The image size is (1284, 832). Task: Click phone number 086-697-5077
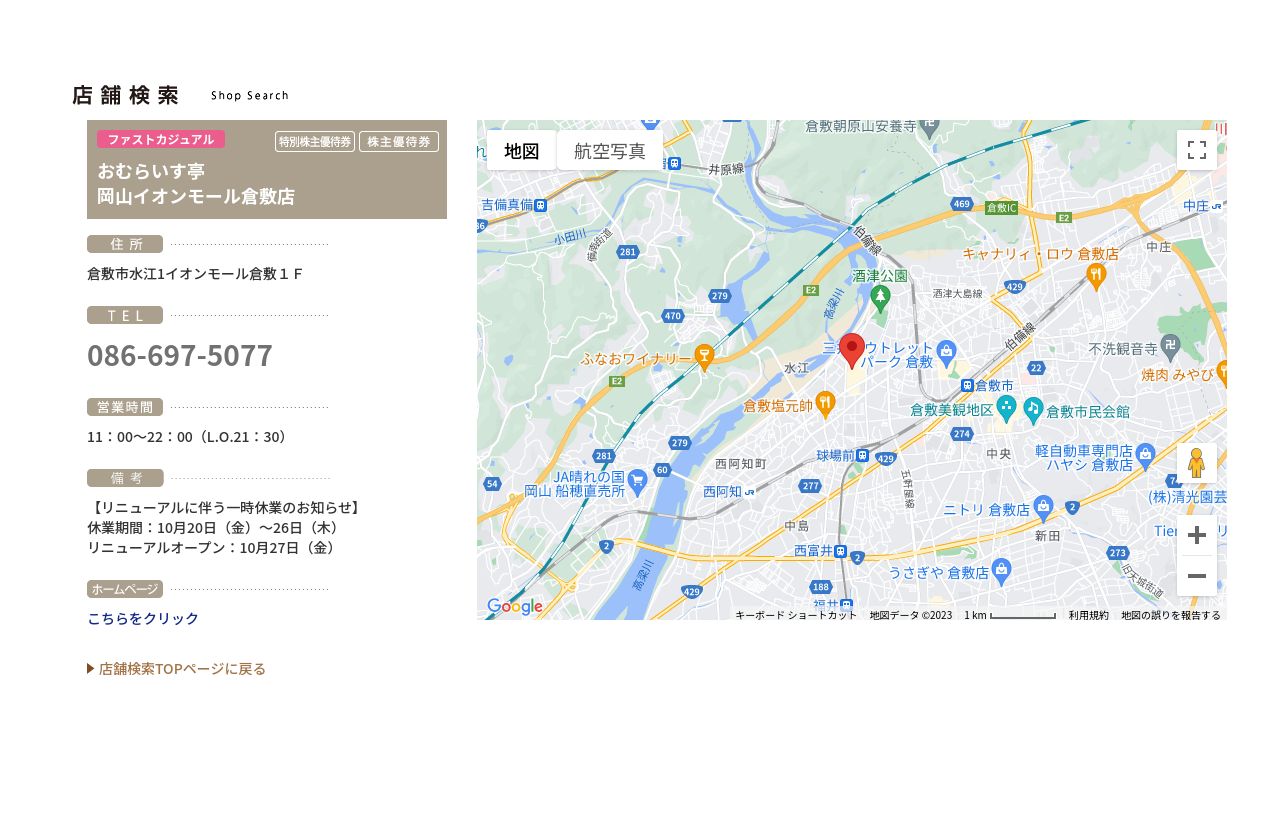180,356
